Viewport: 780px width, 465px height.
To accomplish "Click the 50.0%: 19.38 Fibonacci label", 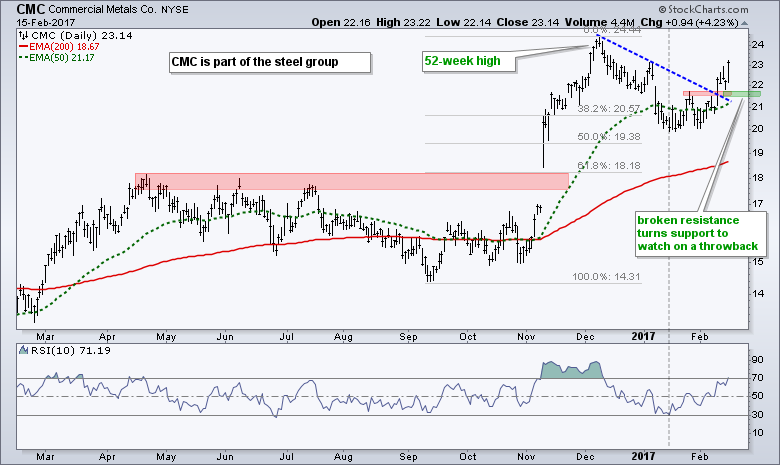I will coord(608,136).
